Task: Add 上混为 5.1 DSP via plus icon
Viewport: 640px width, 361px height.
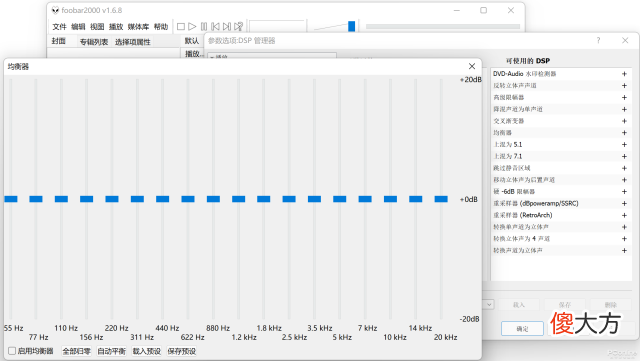Action: point(624,145)
